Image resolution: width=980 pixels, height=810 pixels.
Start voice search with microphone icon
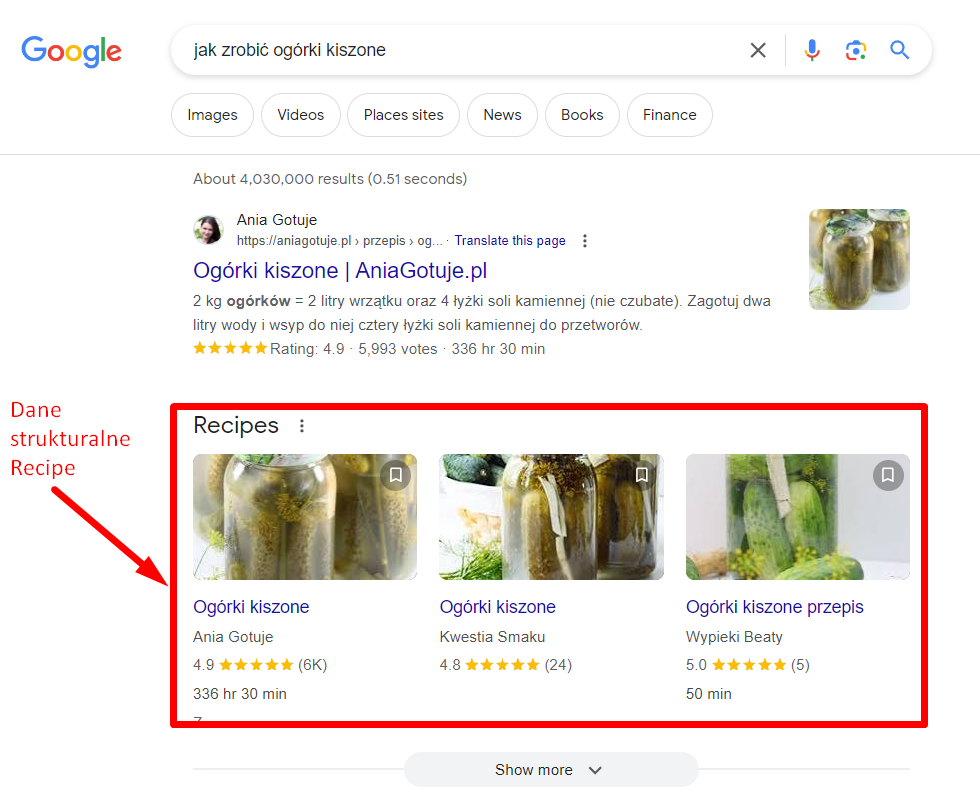click(812, 50)
